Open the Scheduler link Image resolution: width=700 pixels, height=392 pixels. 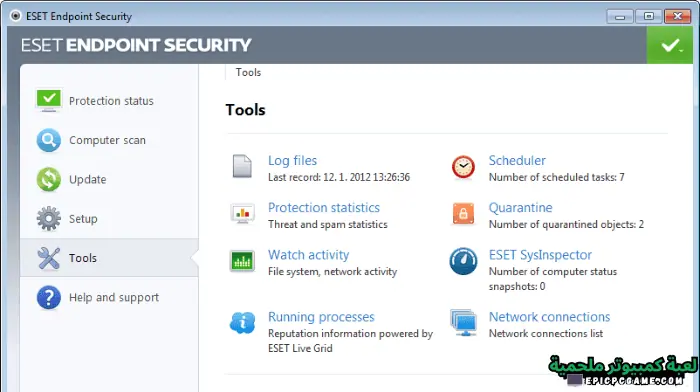(x=517, y=160)
